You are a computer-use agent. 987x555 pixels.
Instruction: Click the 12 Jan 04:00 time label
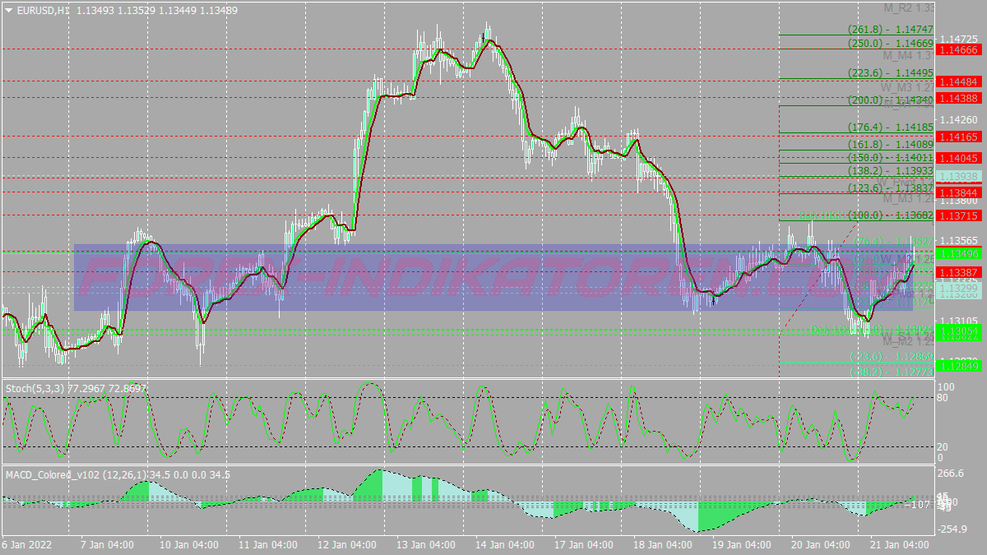[347, 544]
